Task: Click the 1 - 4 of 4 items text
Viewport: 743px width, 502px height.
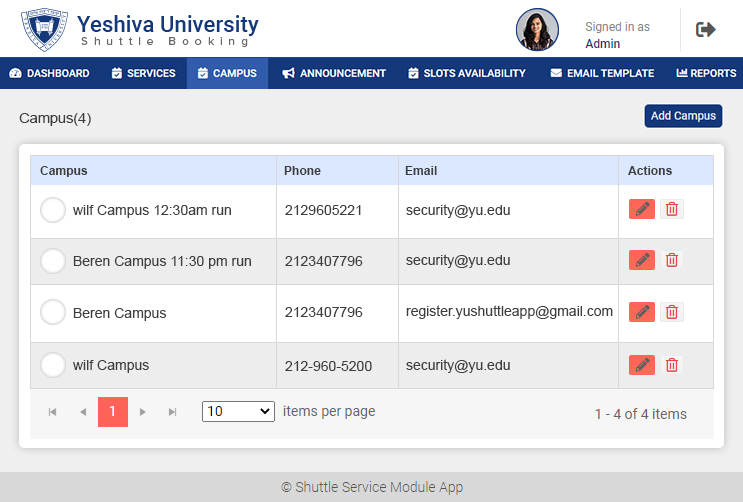Action: (641, 414)
